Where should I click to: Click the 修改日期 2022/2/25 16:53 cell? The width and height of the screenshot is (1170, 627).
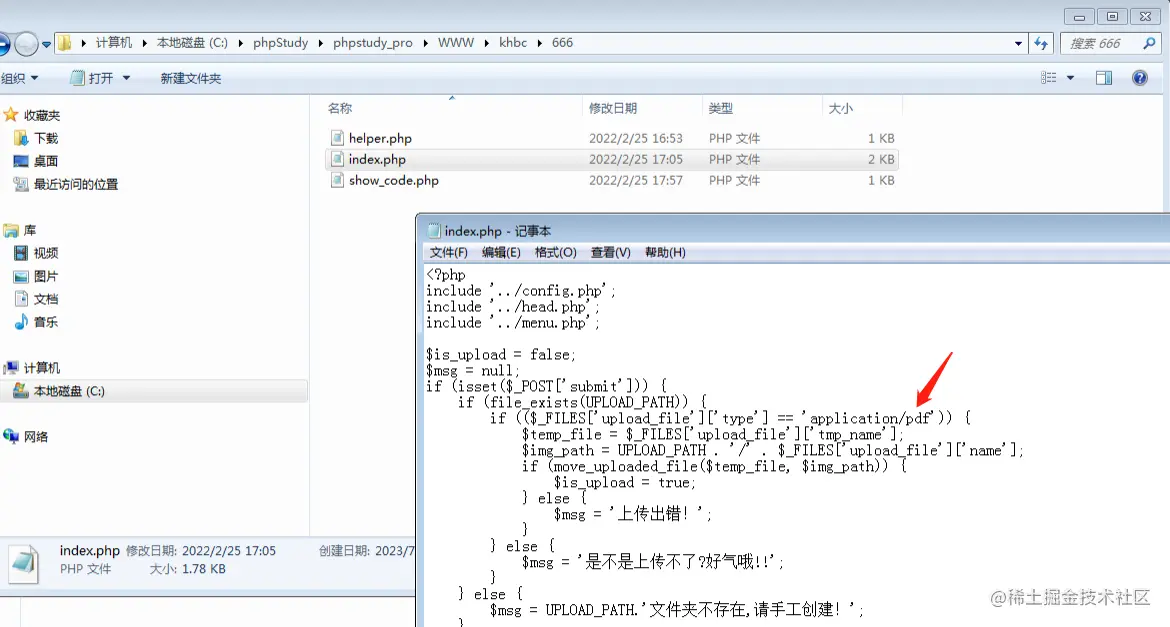coord(636,138)
